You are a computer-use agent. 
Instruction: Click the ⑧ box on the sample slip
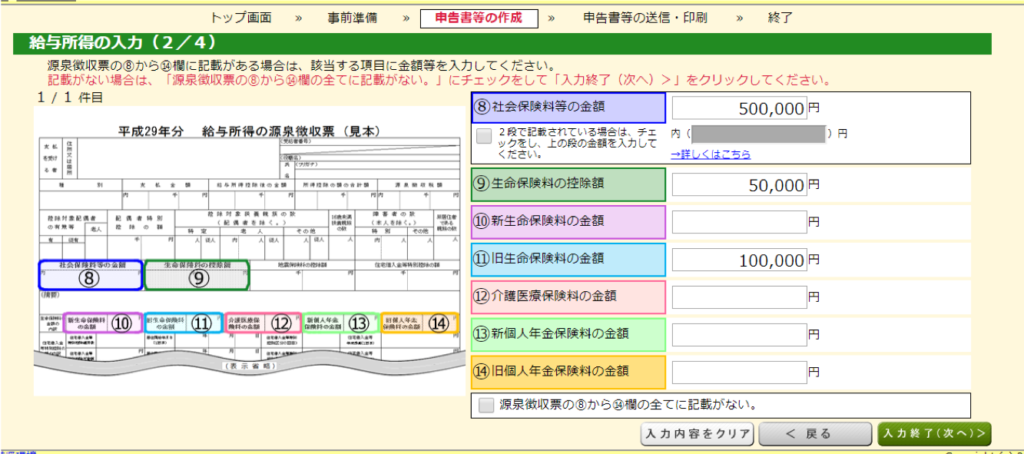tap(91, 275)
